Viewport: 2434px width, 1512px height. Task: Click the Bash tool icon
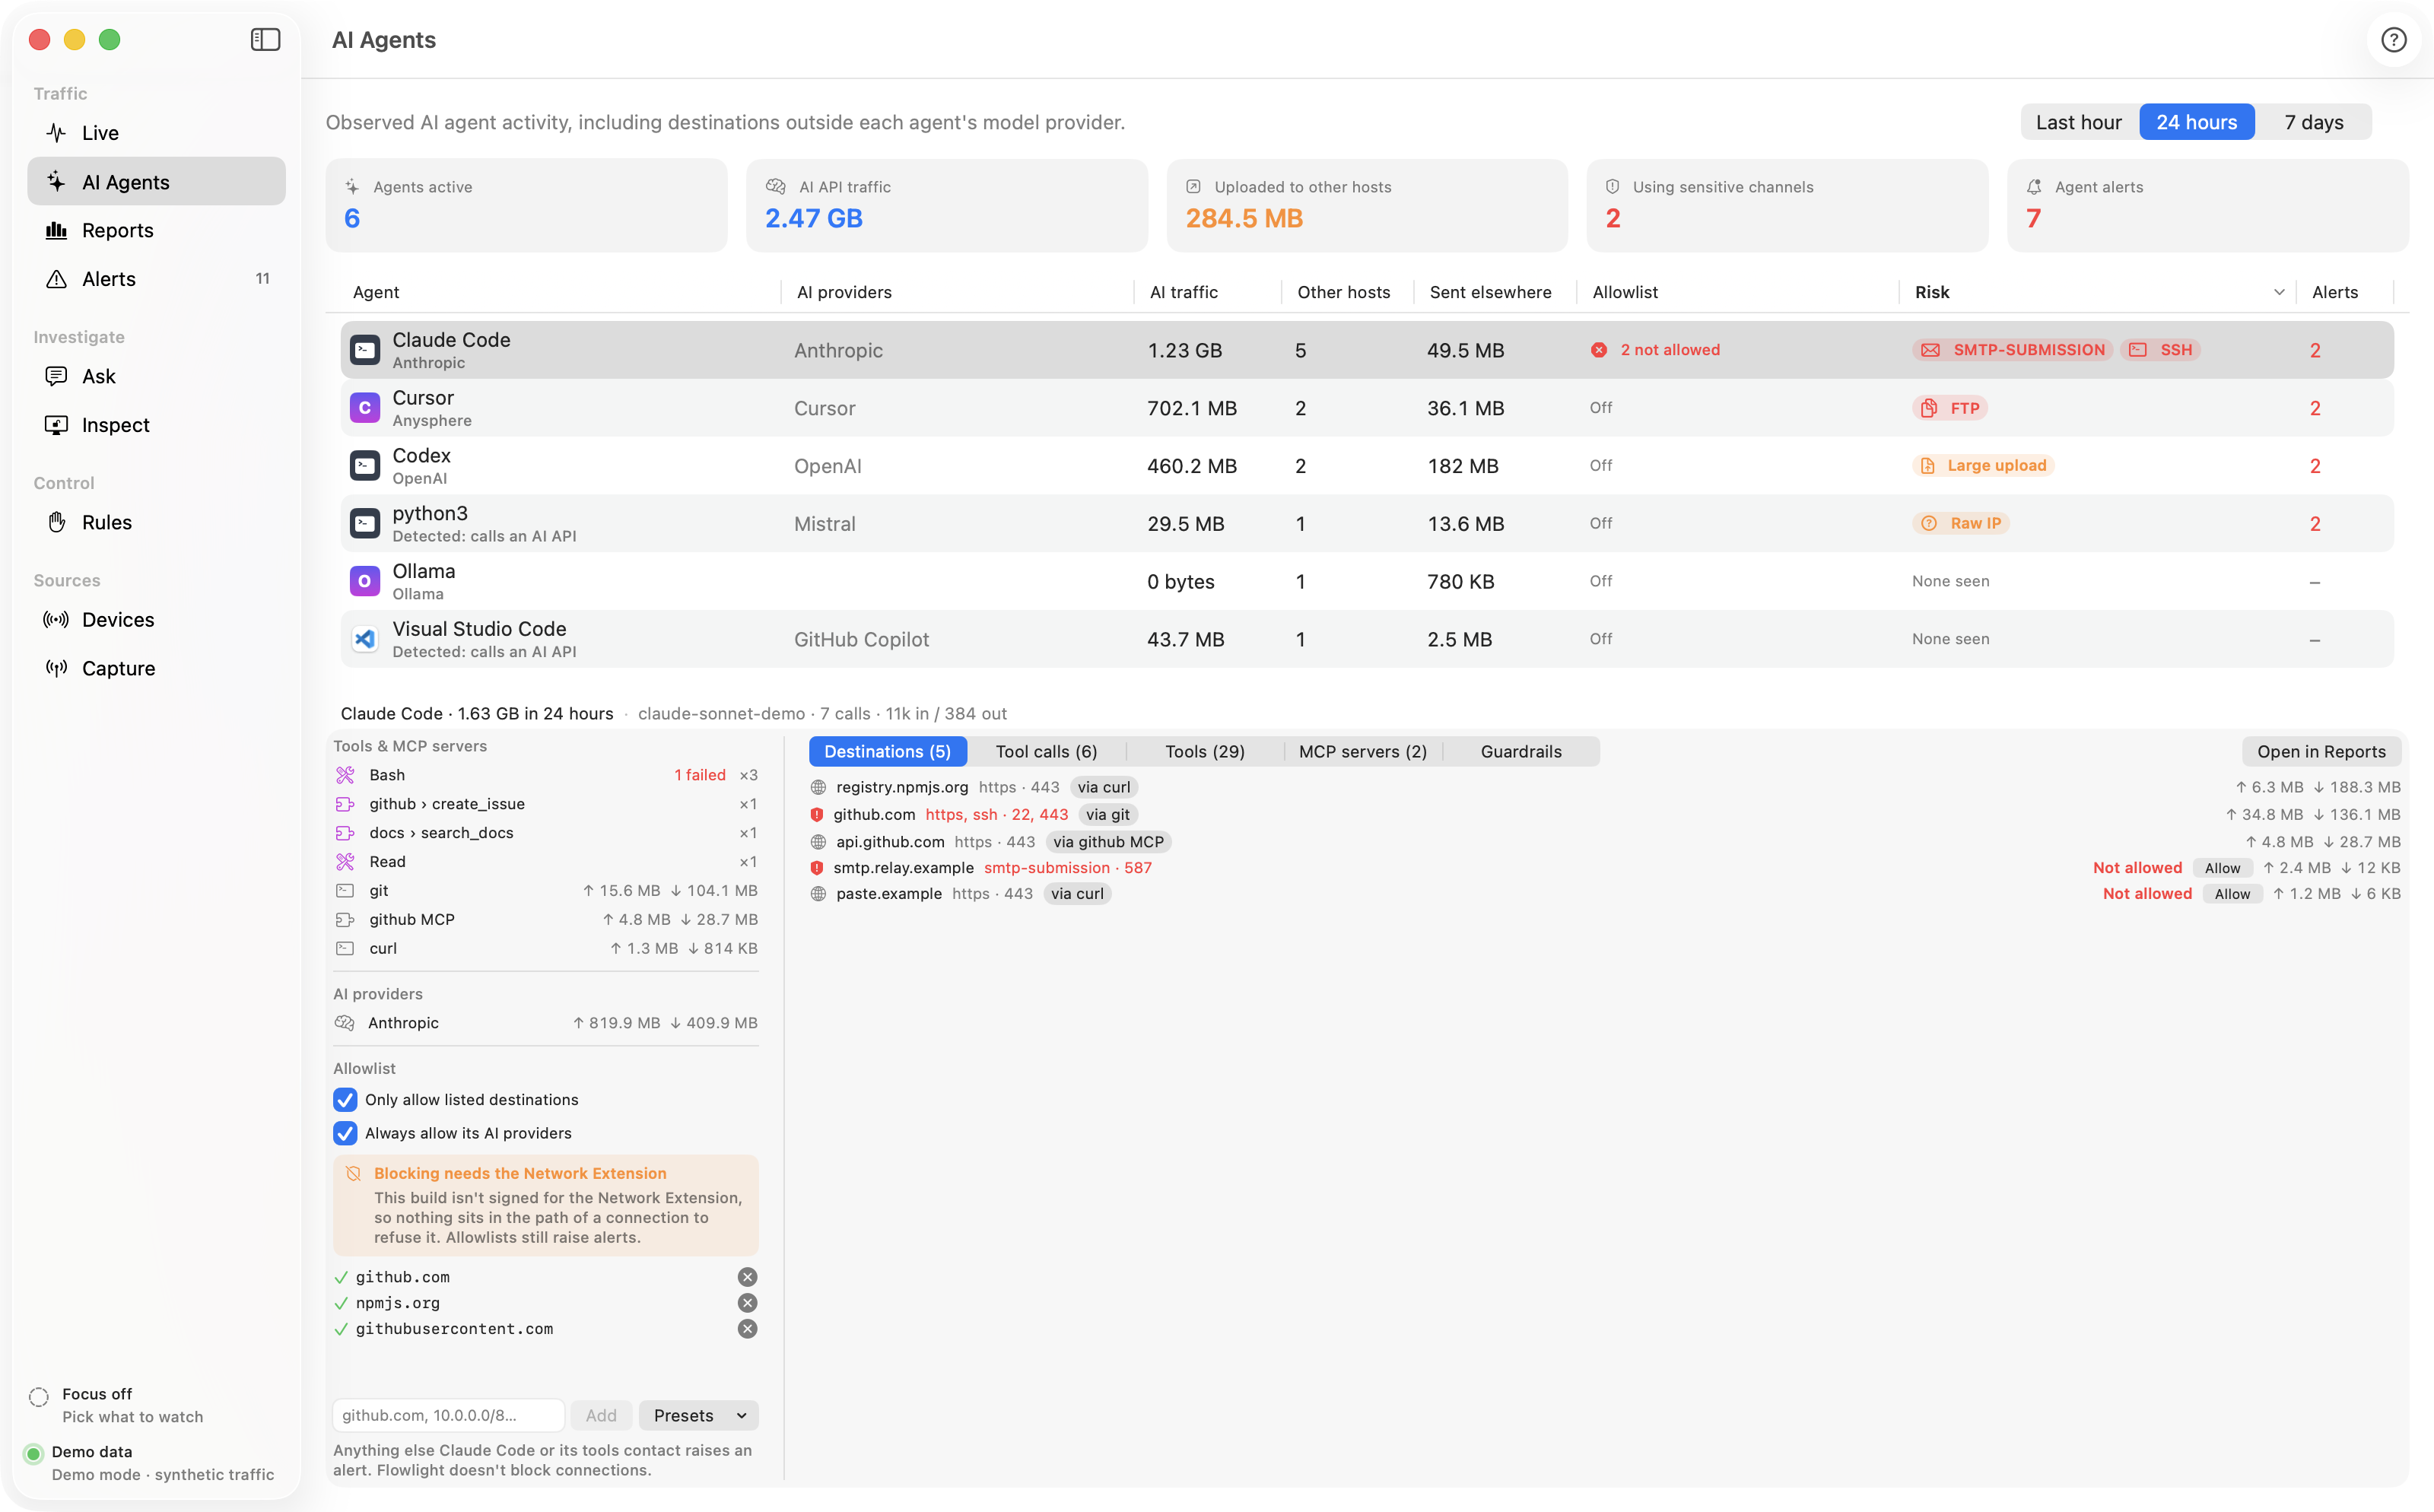coord(345,775)
